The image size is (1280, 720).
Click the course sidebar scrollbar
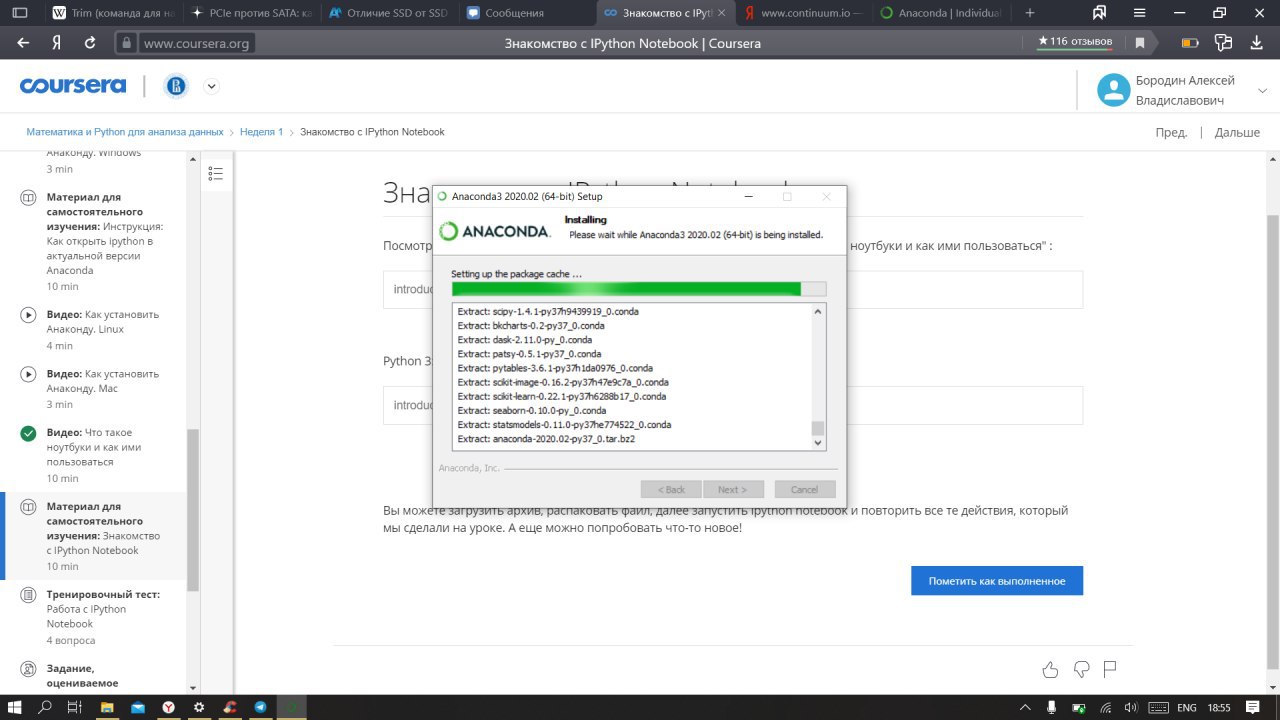pyautogui.click(x=193, y=510)
